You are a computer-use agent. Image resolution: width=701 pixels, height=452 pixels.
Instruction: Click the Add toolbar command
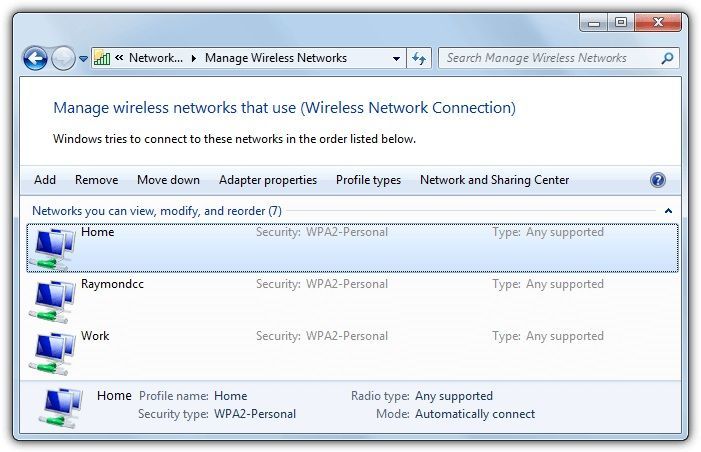(x=45, y=180)
